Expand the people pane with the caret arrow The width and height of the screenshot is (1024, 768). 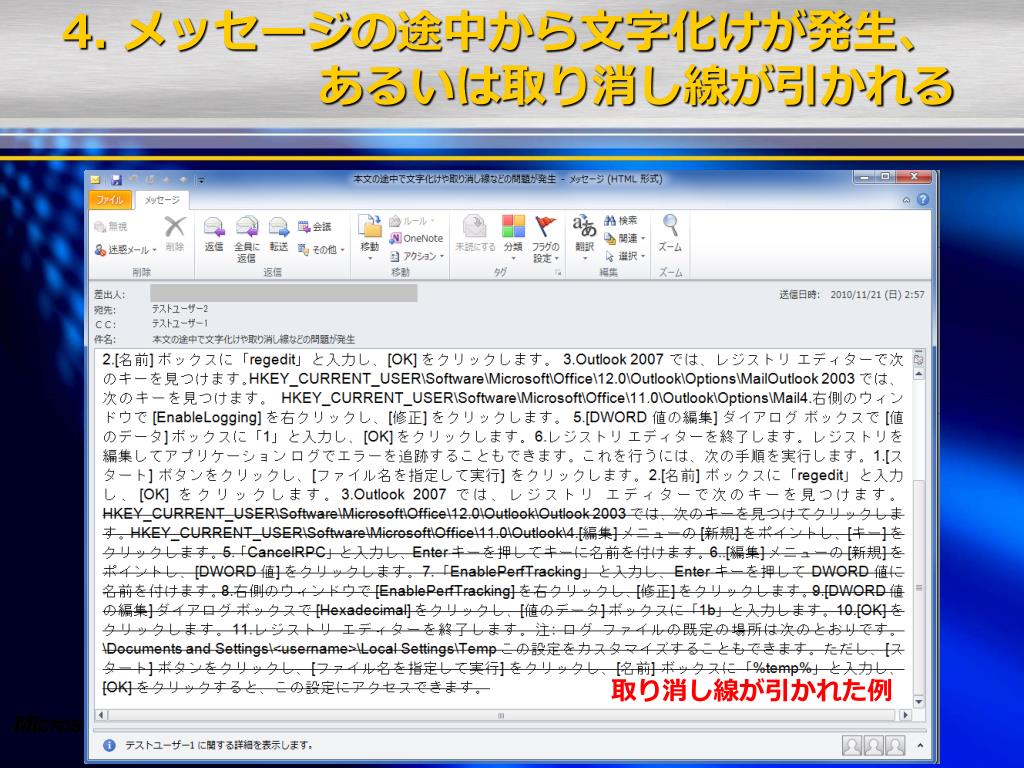coord(920,745)
